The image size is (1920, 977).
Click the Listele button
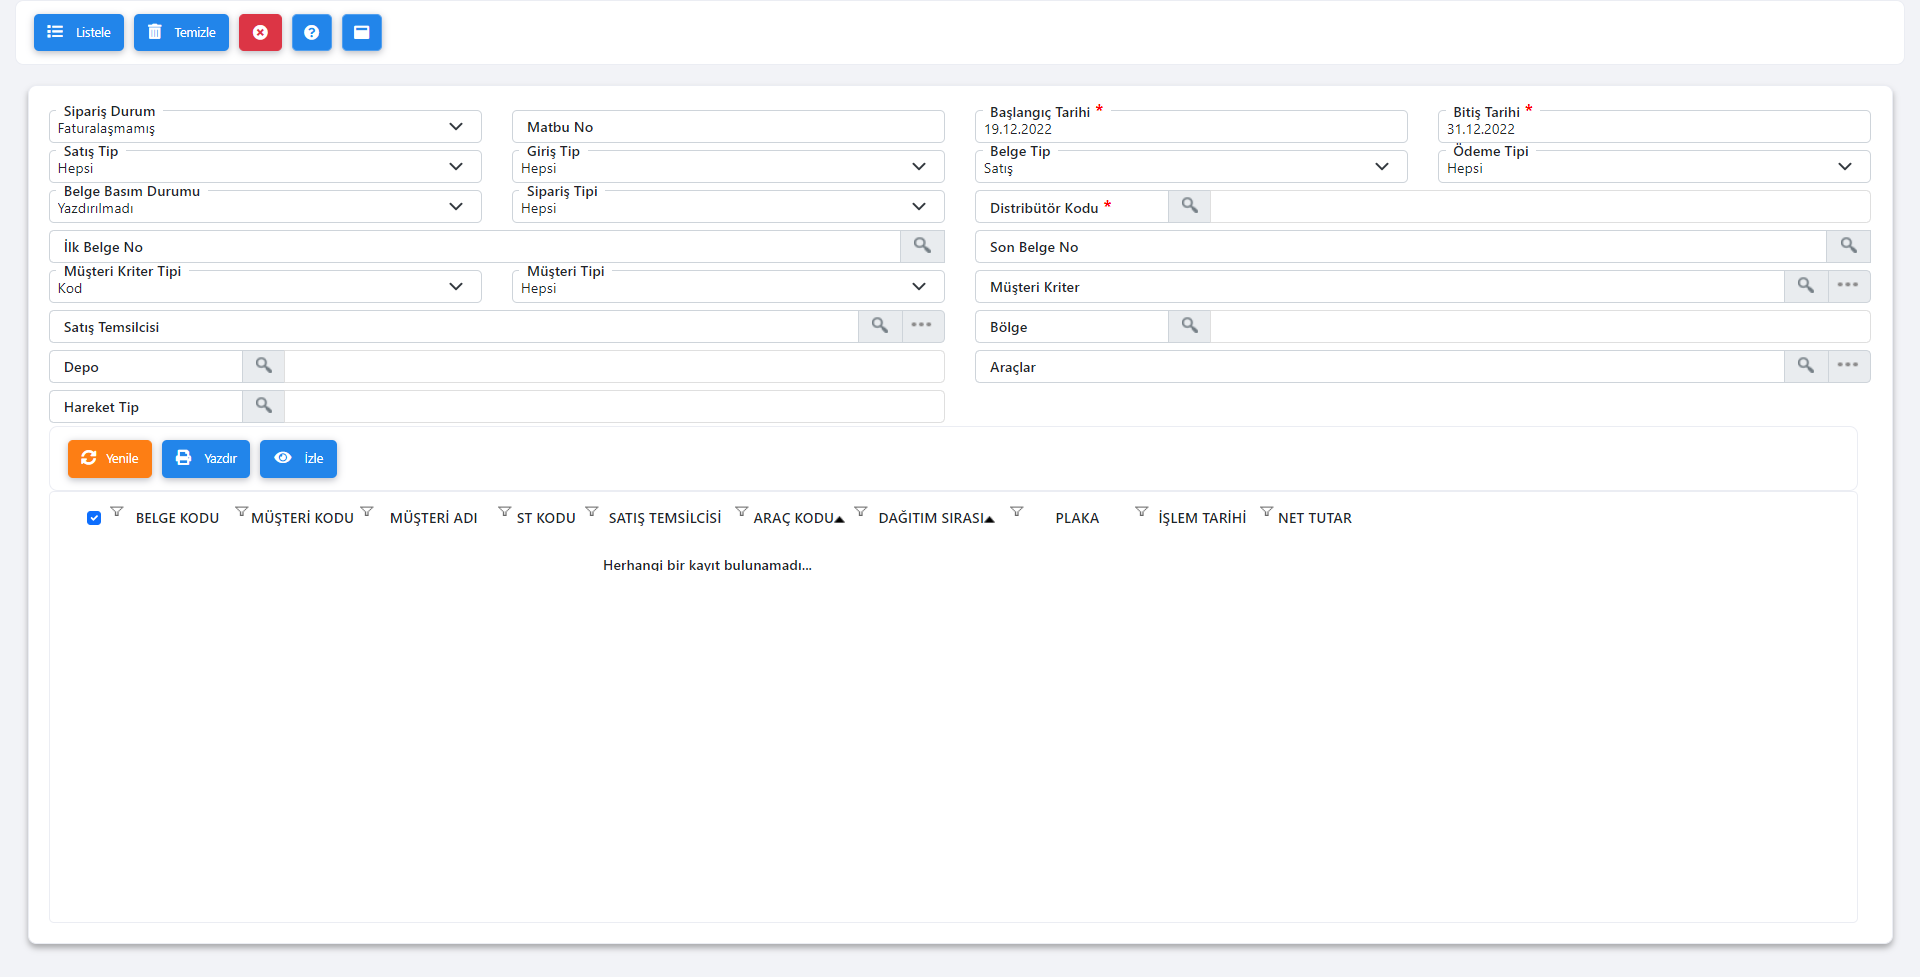[79, 33]
